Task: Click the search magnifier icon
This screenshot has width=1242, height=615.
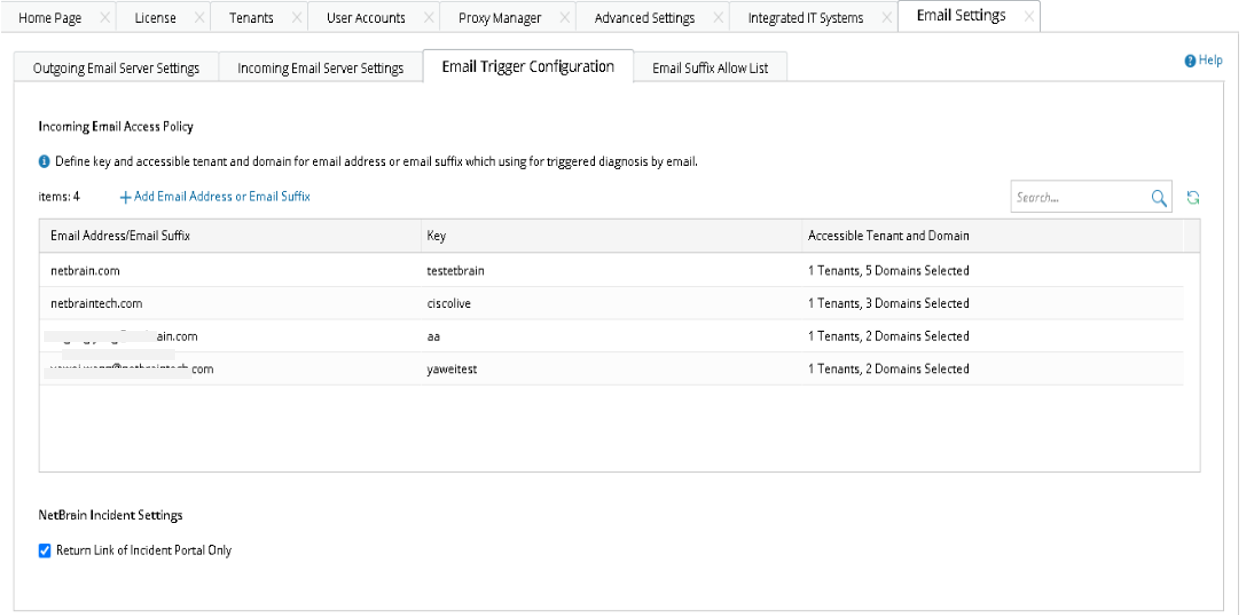Action: (1159, 198)
